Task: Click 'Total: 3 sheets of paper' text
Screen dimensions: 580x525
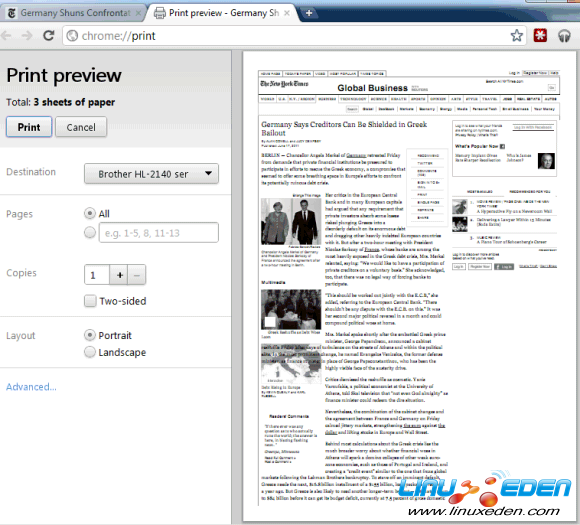Action: [x=60, y=102]
